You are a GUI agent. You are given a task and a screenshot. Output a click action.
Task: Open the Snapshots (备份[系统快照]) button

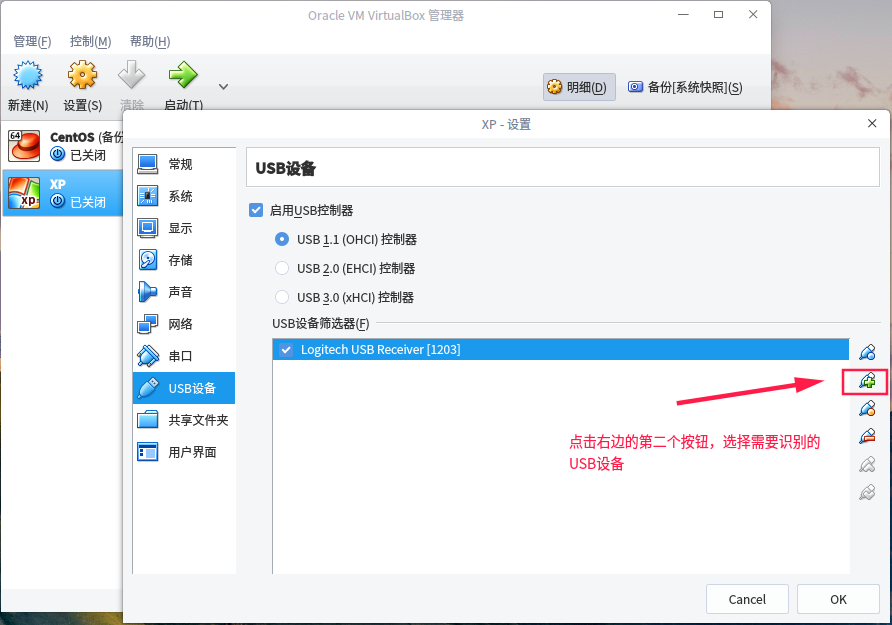685,87
